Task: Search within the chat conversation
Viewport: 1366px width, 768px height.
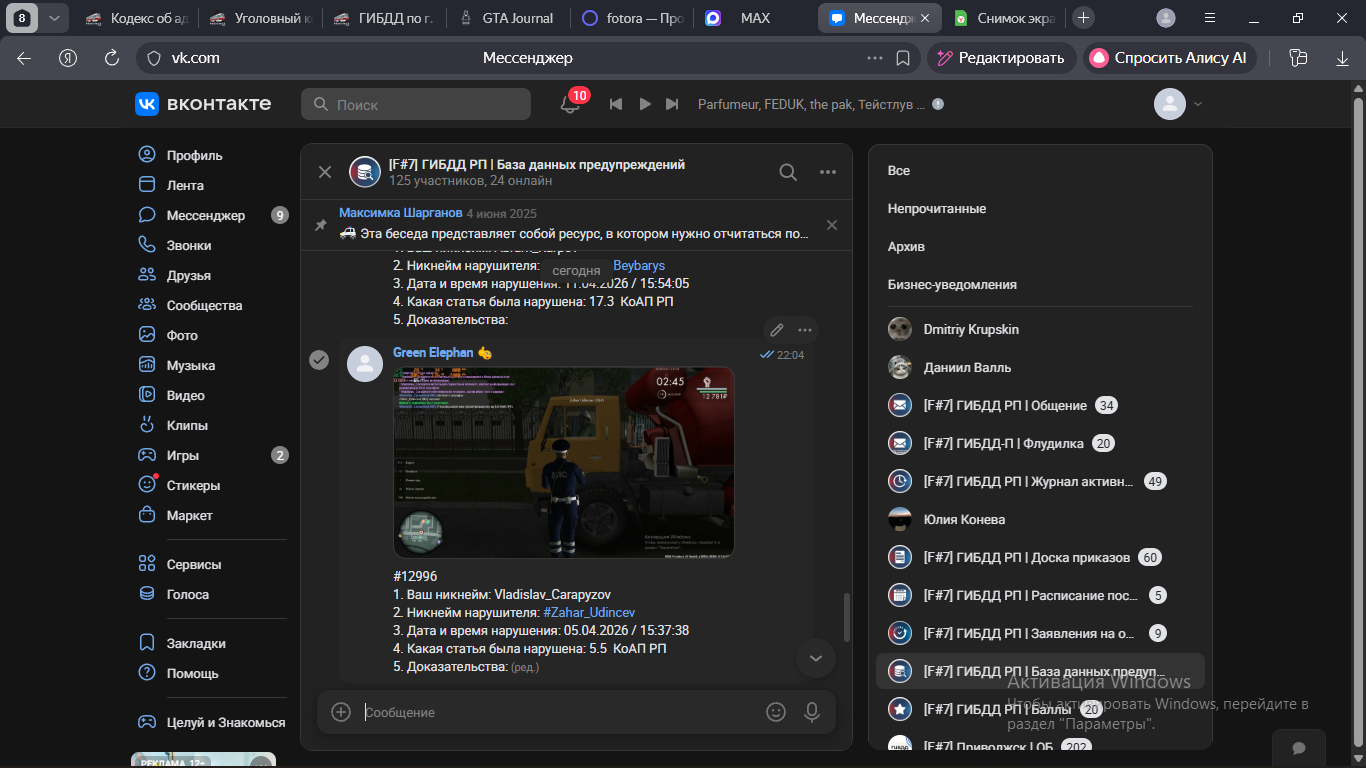Action: pos(788,172)
